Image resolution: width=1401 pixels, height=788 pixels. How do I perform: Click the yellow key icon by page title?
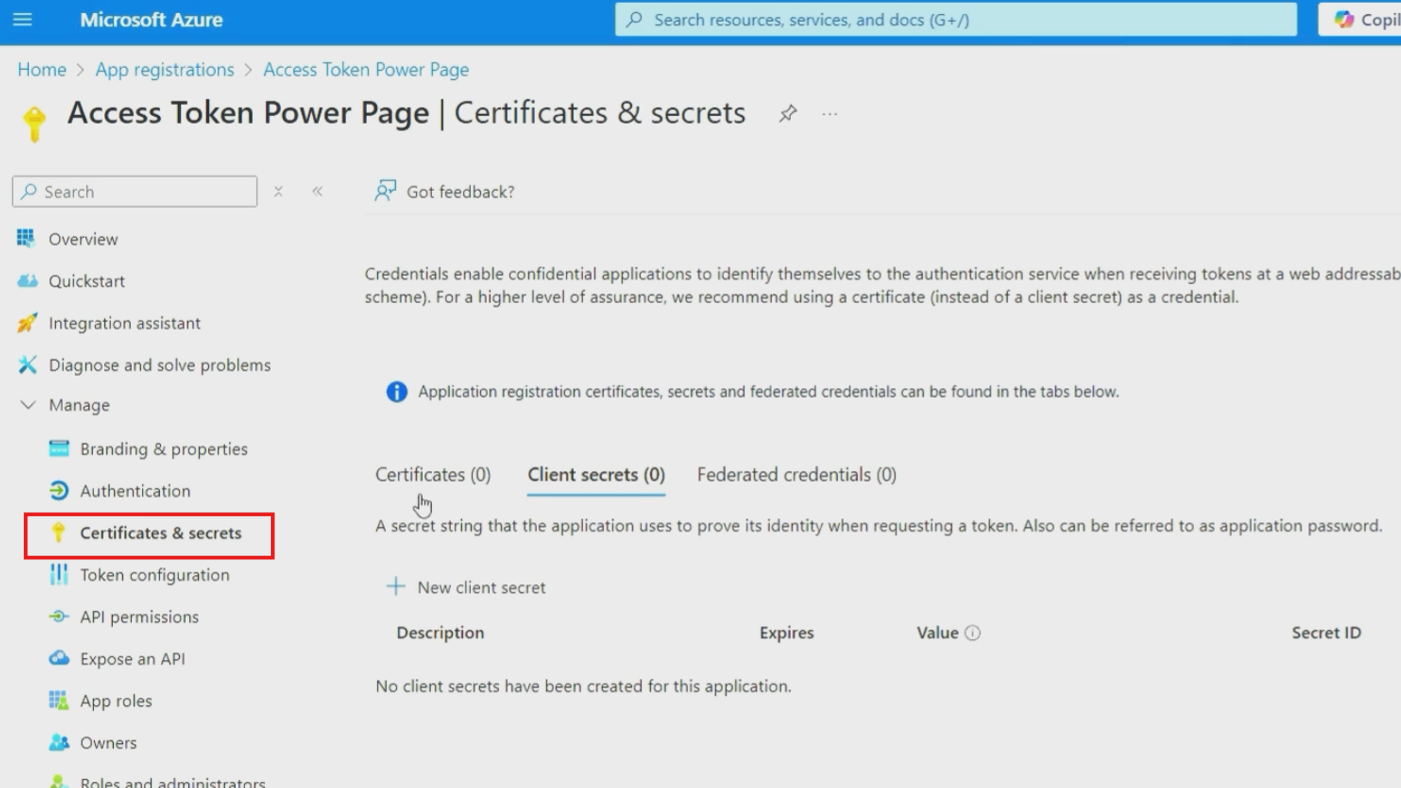pyautogui.click(x=34, y=125)
